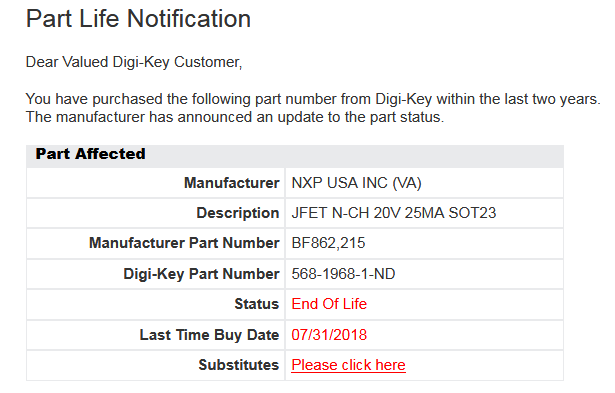The height and width of the screenshot is (393, 615).
Task: Click the Part Life Notification heading
Action: [138, 18]
